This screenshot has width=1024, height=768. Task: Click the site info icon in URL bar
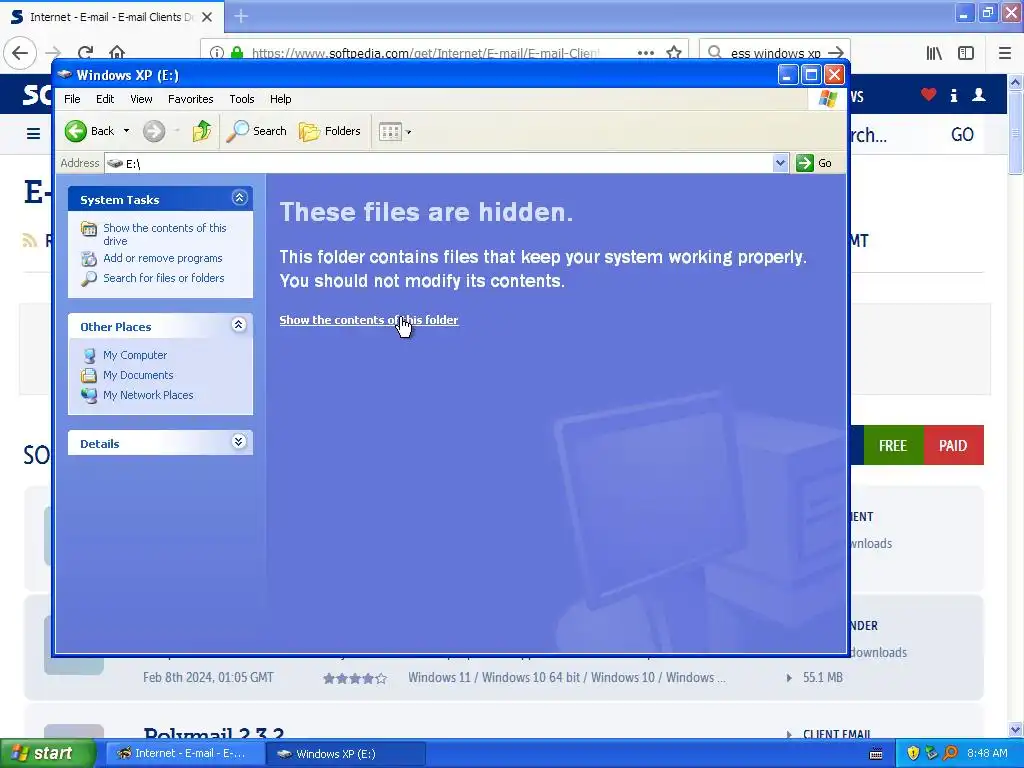tap(217, 53)
